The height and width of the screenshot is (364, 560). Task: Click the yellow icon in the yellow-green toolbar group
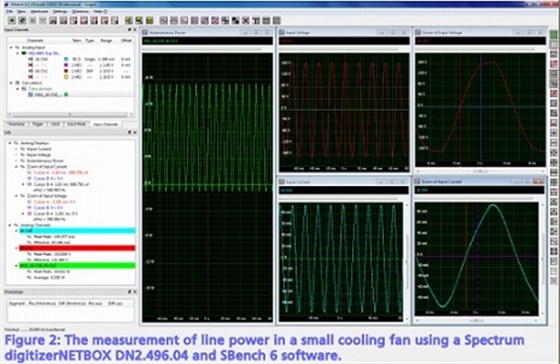coord(150,21)
